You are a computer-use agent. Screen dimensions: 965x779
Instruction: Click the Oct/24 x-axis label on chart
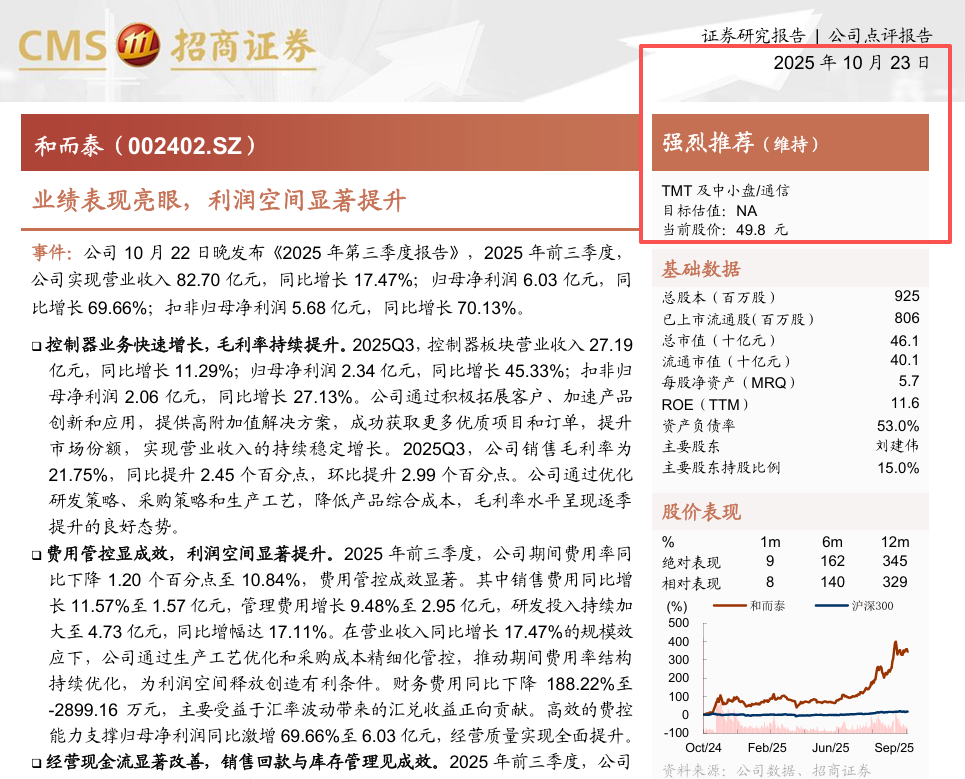click(703, 748)
